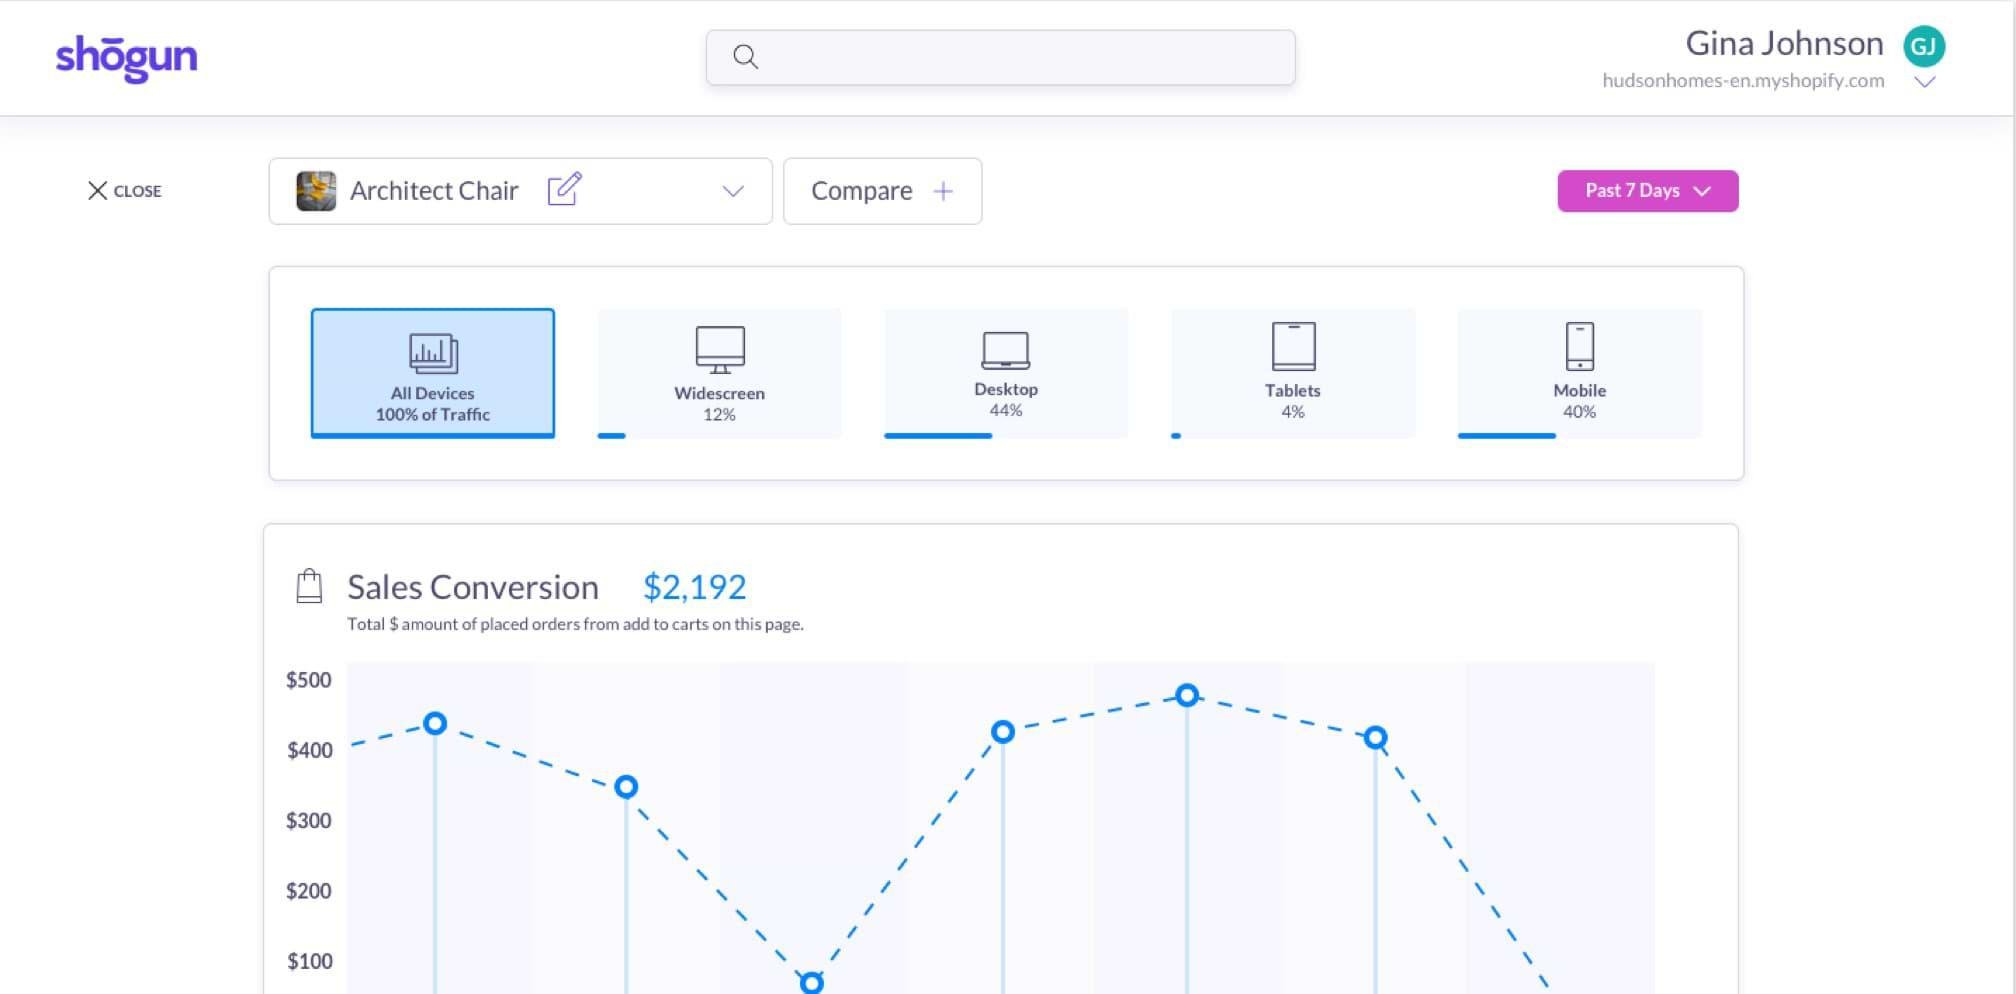Screen dimensions: 2016x994
Task: Click the Desktop laptop icon
Action: (1006, 351)
